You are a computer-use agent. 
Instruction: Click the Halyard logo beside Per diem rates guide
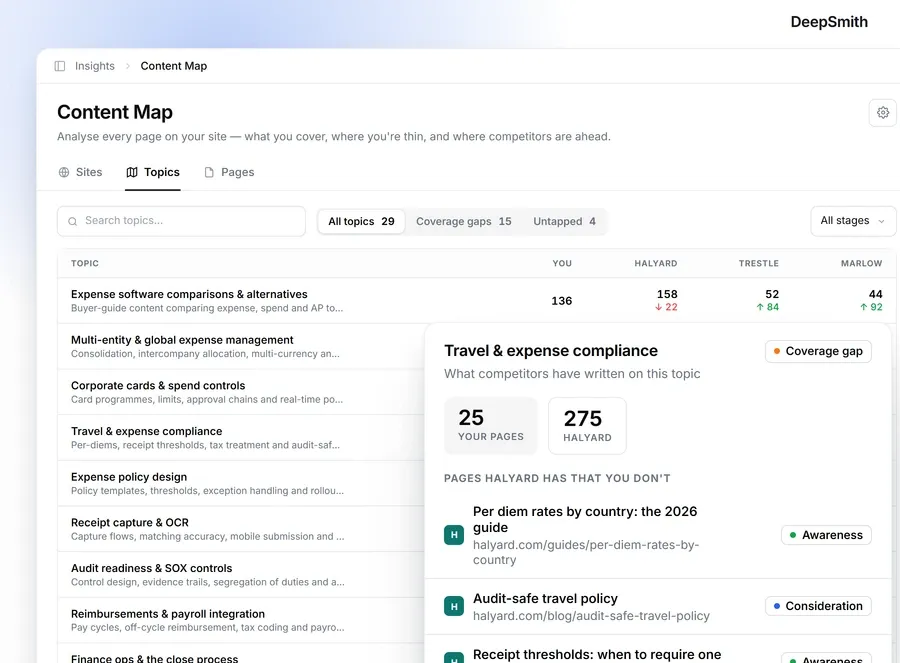[x=454, y=535]
